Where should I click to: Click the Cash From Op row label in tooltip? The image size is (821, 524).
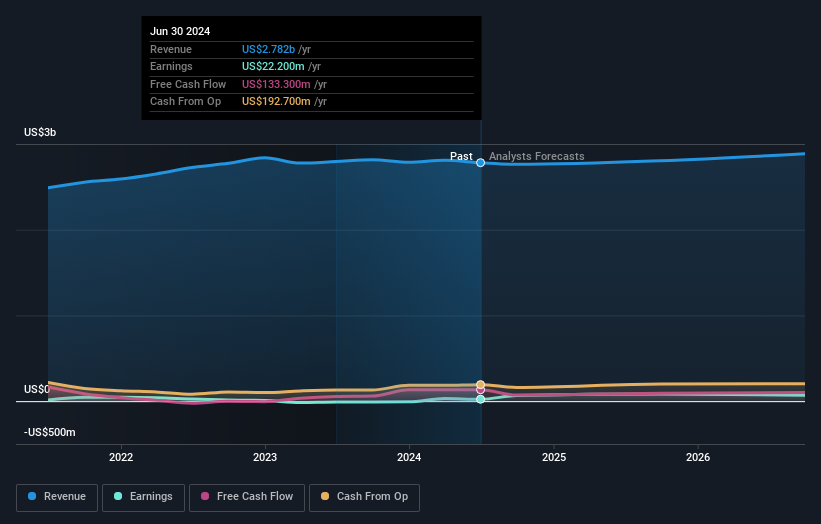pos(185,102)
